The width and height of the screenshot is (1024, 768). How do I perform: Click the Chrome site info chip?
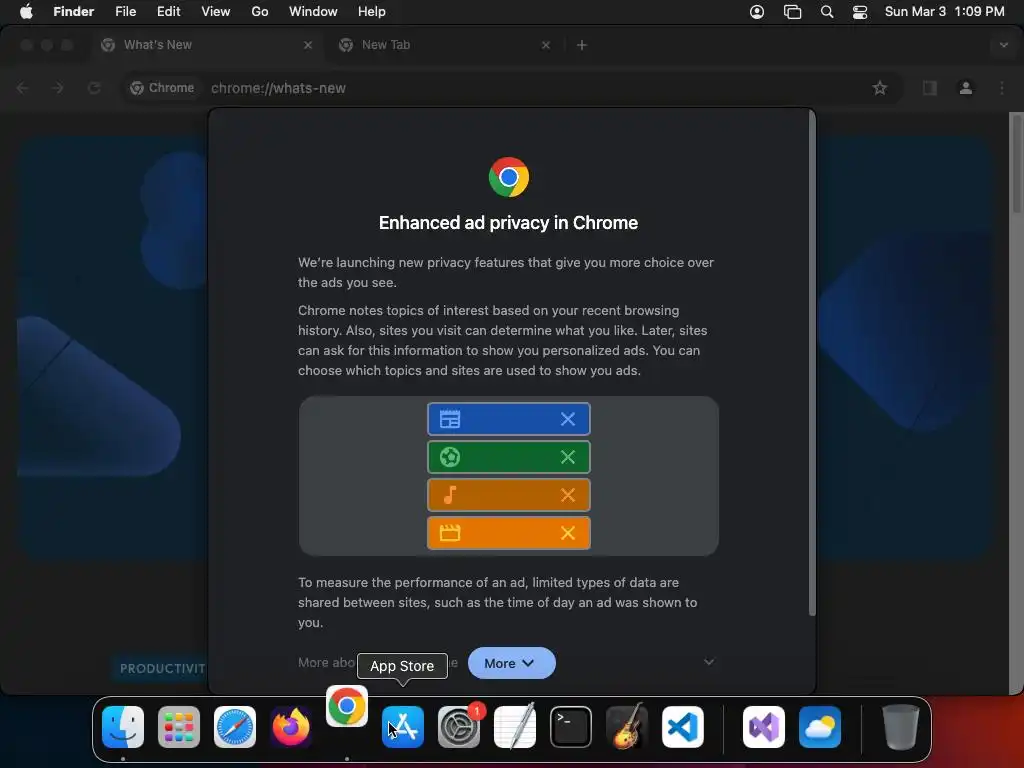click(163, 88)
